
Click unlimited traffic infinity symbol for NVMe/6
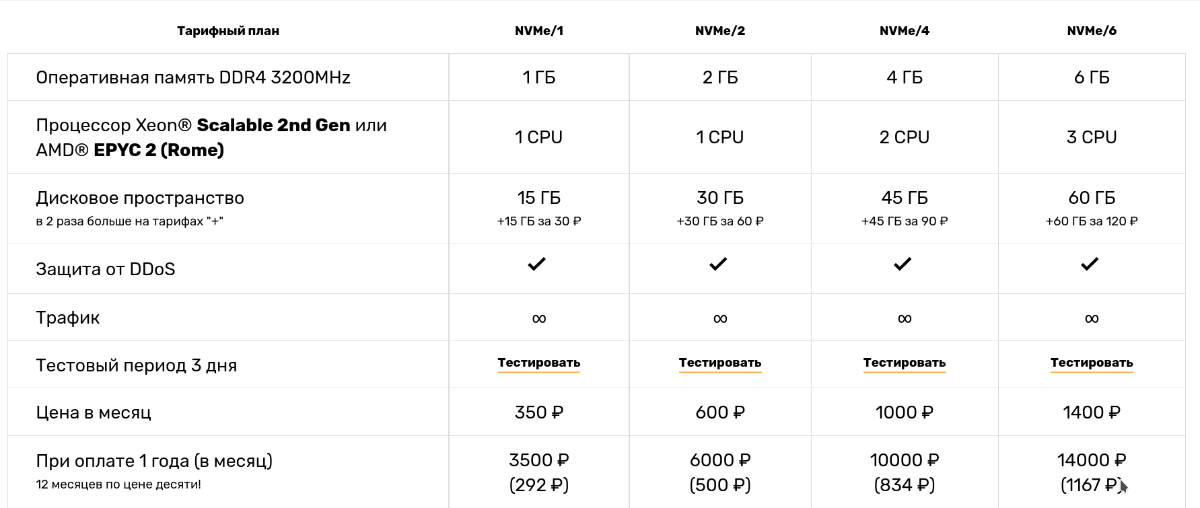[1091, 319]
